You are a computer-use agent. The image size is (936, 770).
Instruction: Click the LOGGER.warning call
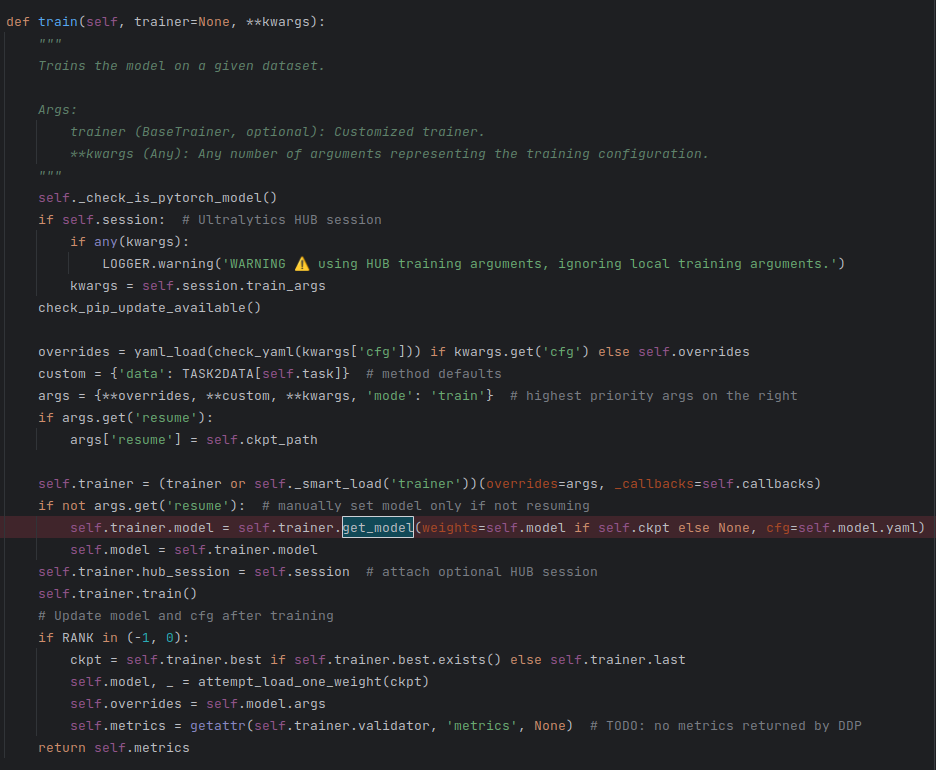[x=158, y=263]
